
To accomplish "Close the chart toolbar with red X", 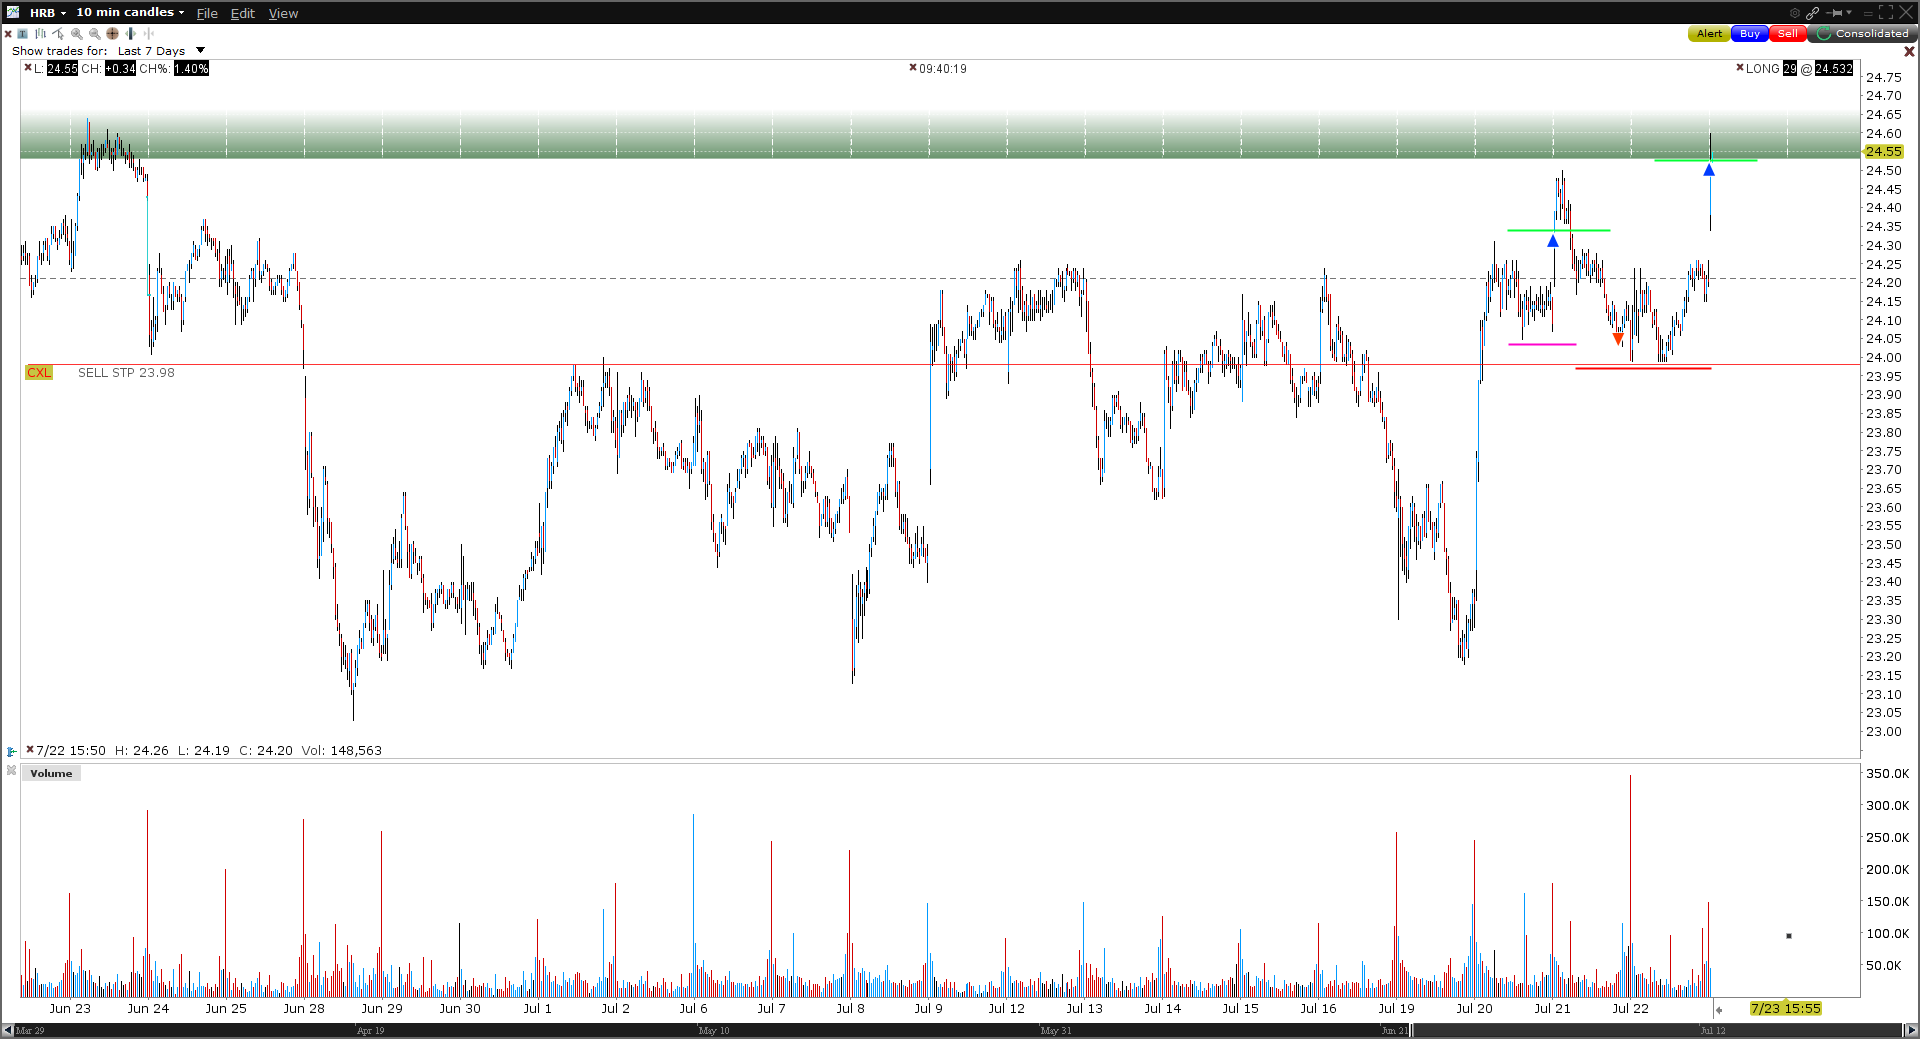I will coord(8,34).
